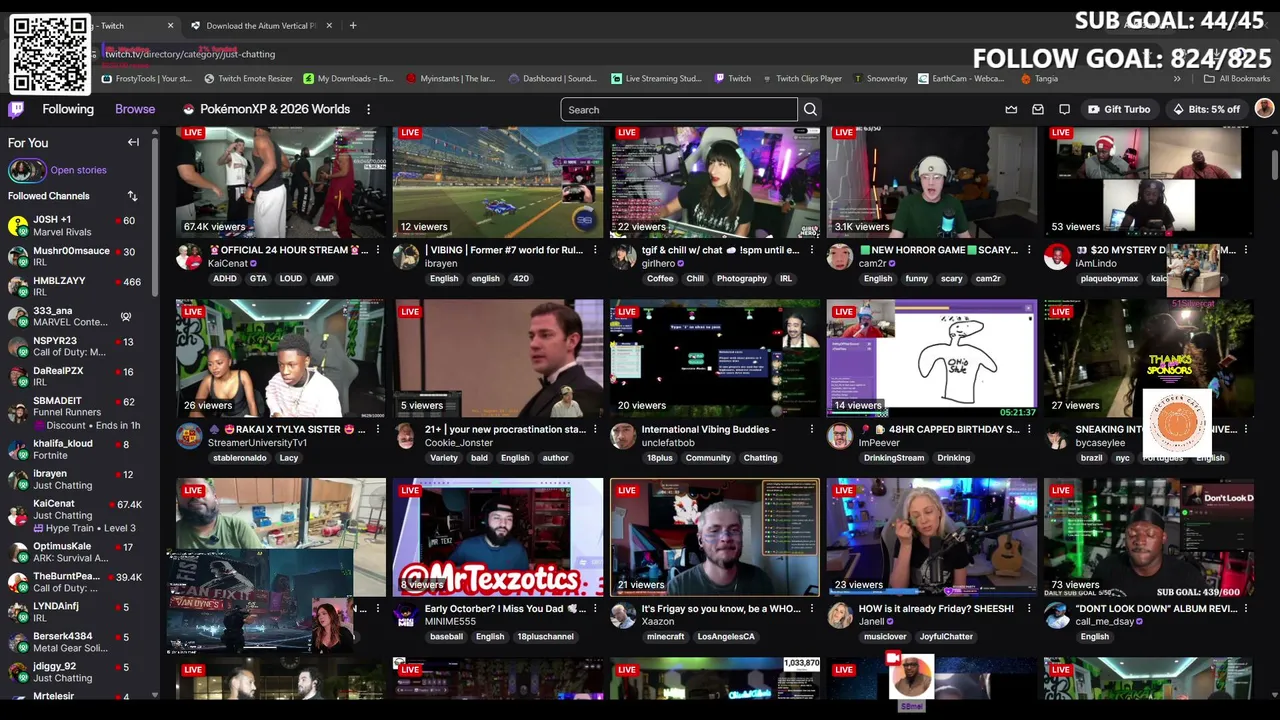Open options menu for iAmLindo's stream card

pyautogui.click(x=1246, y=250)
